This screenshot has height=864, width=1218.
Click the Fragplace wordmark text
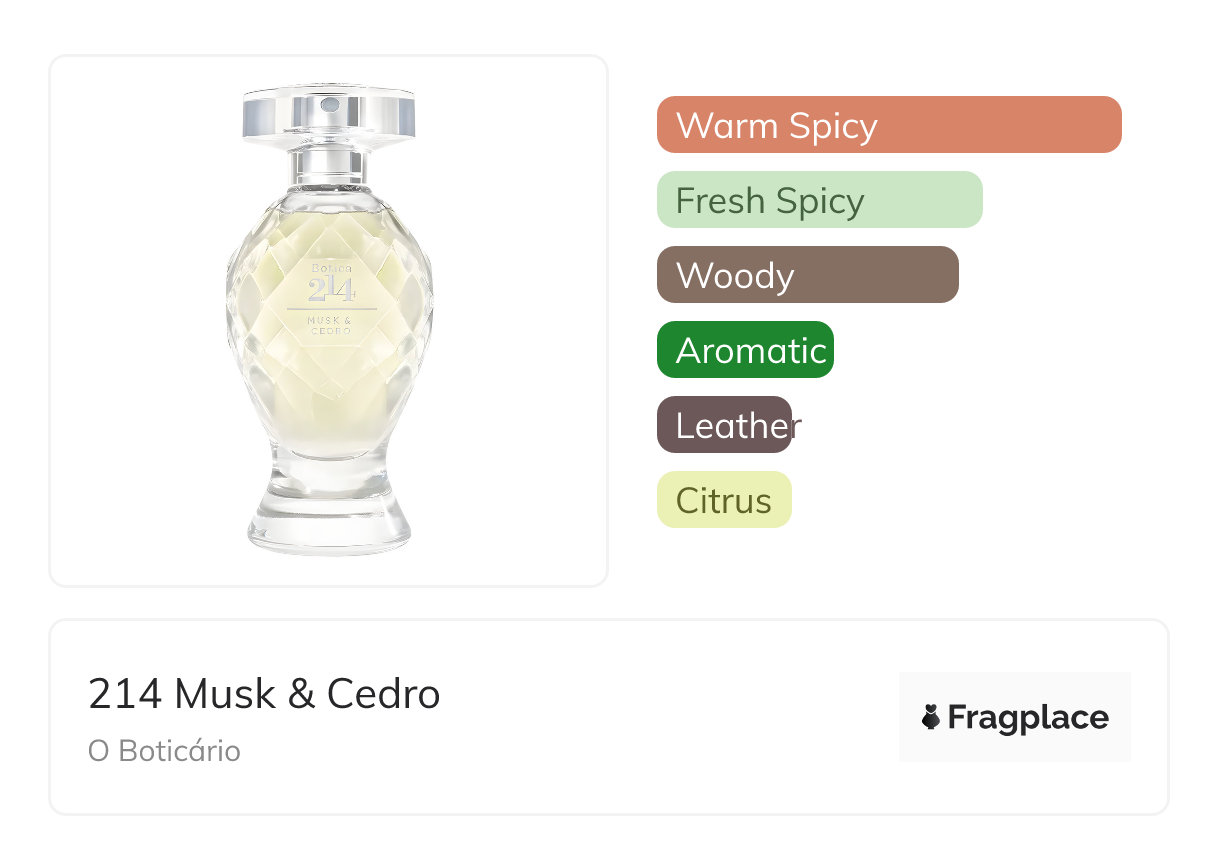click(x=1028, y=717)
